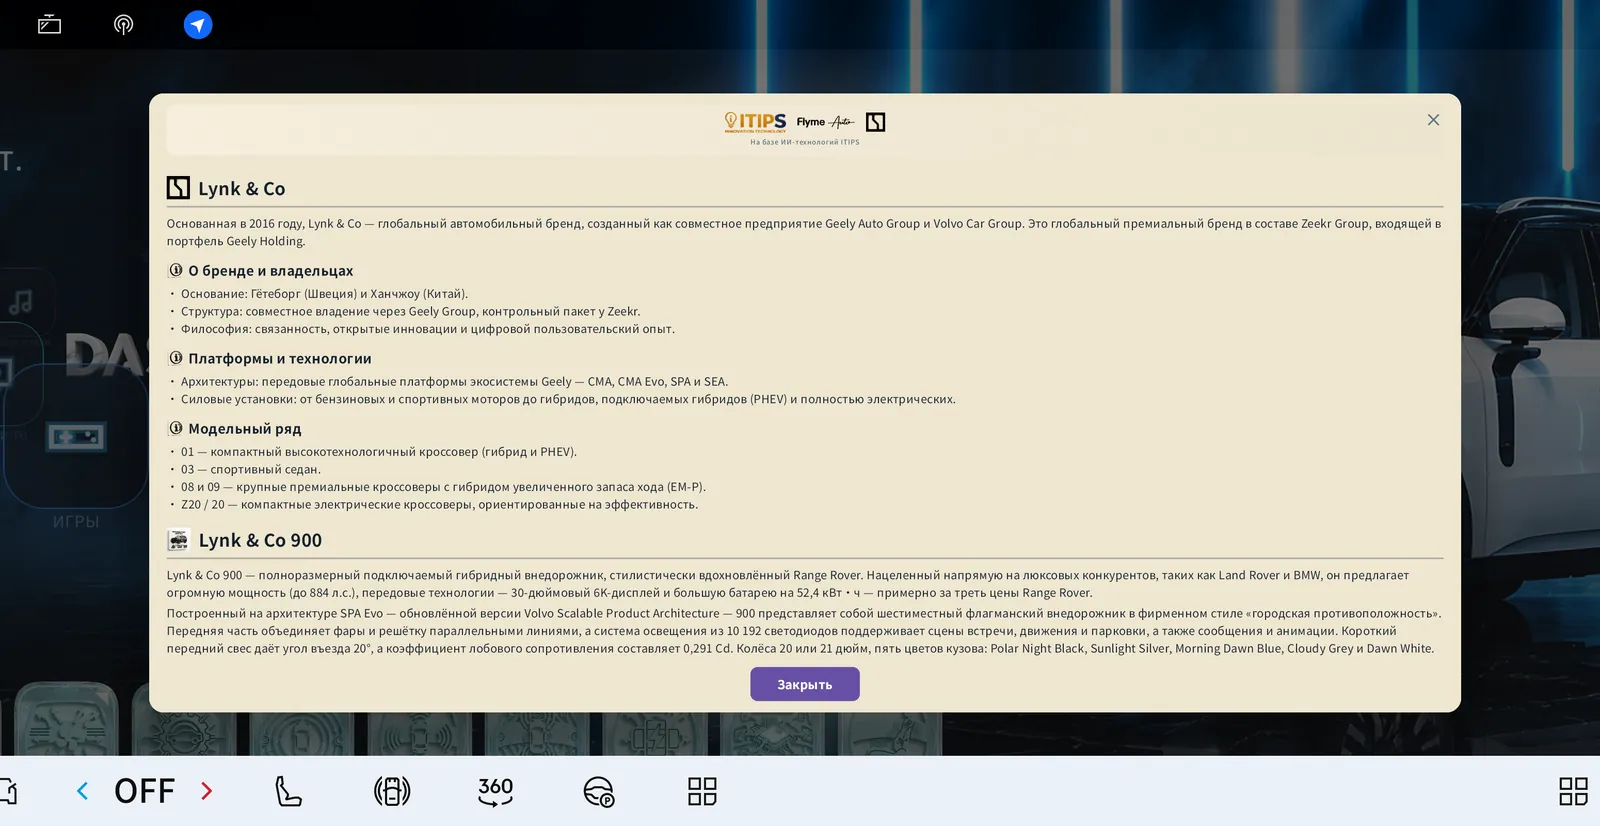
Task: Open the screen cast icon in top bar
Action: tap(49, 25)
